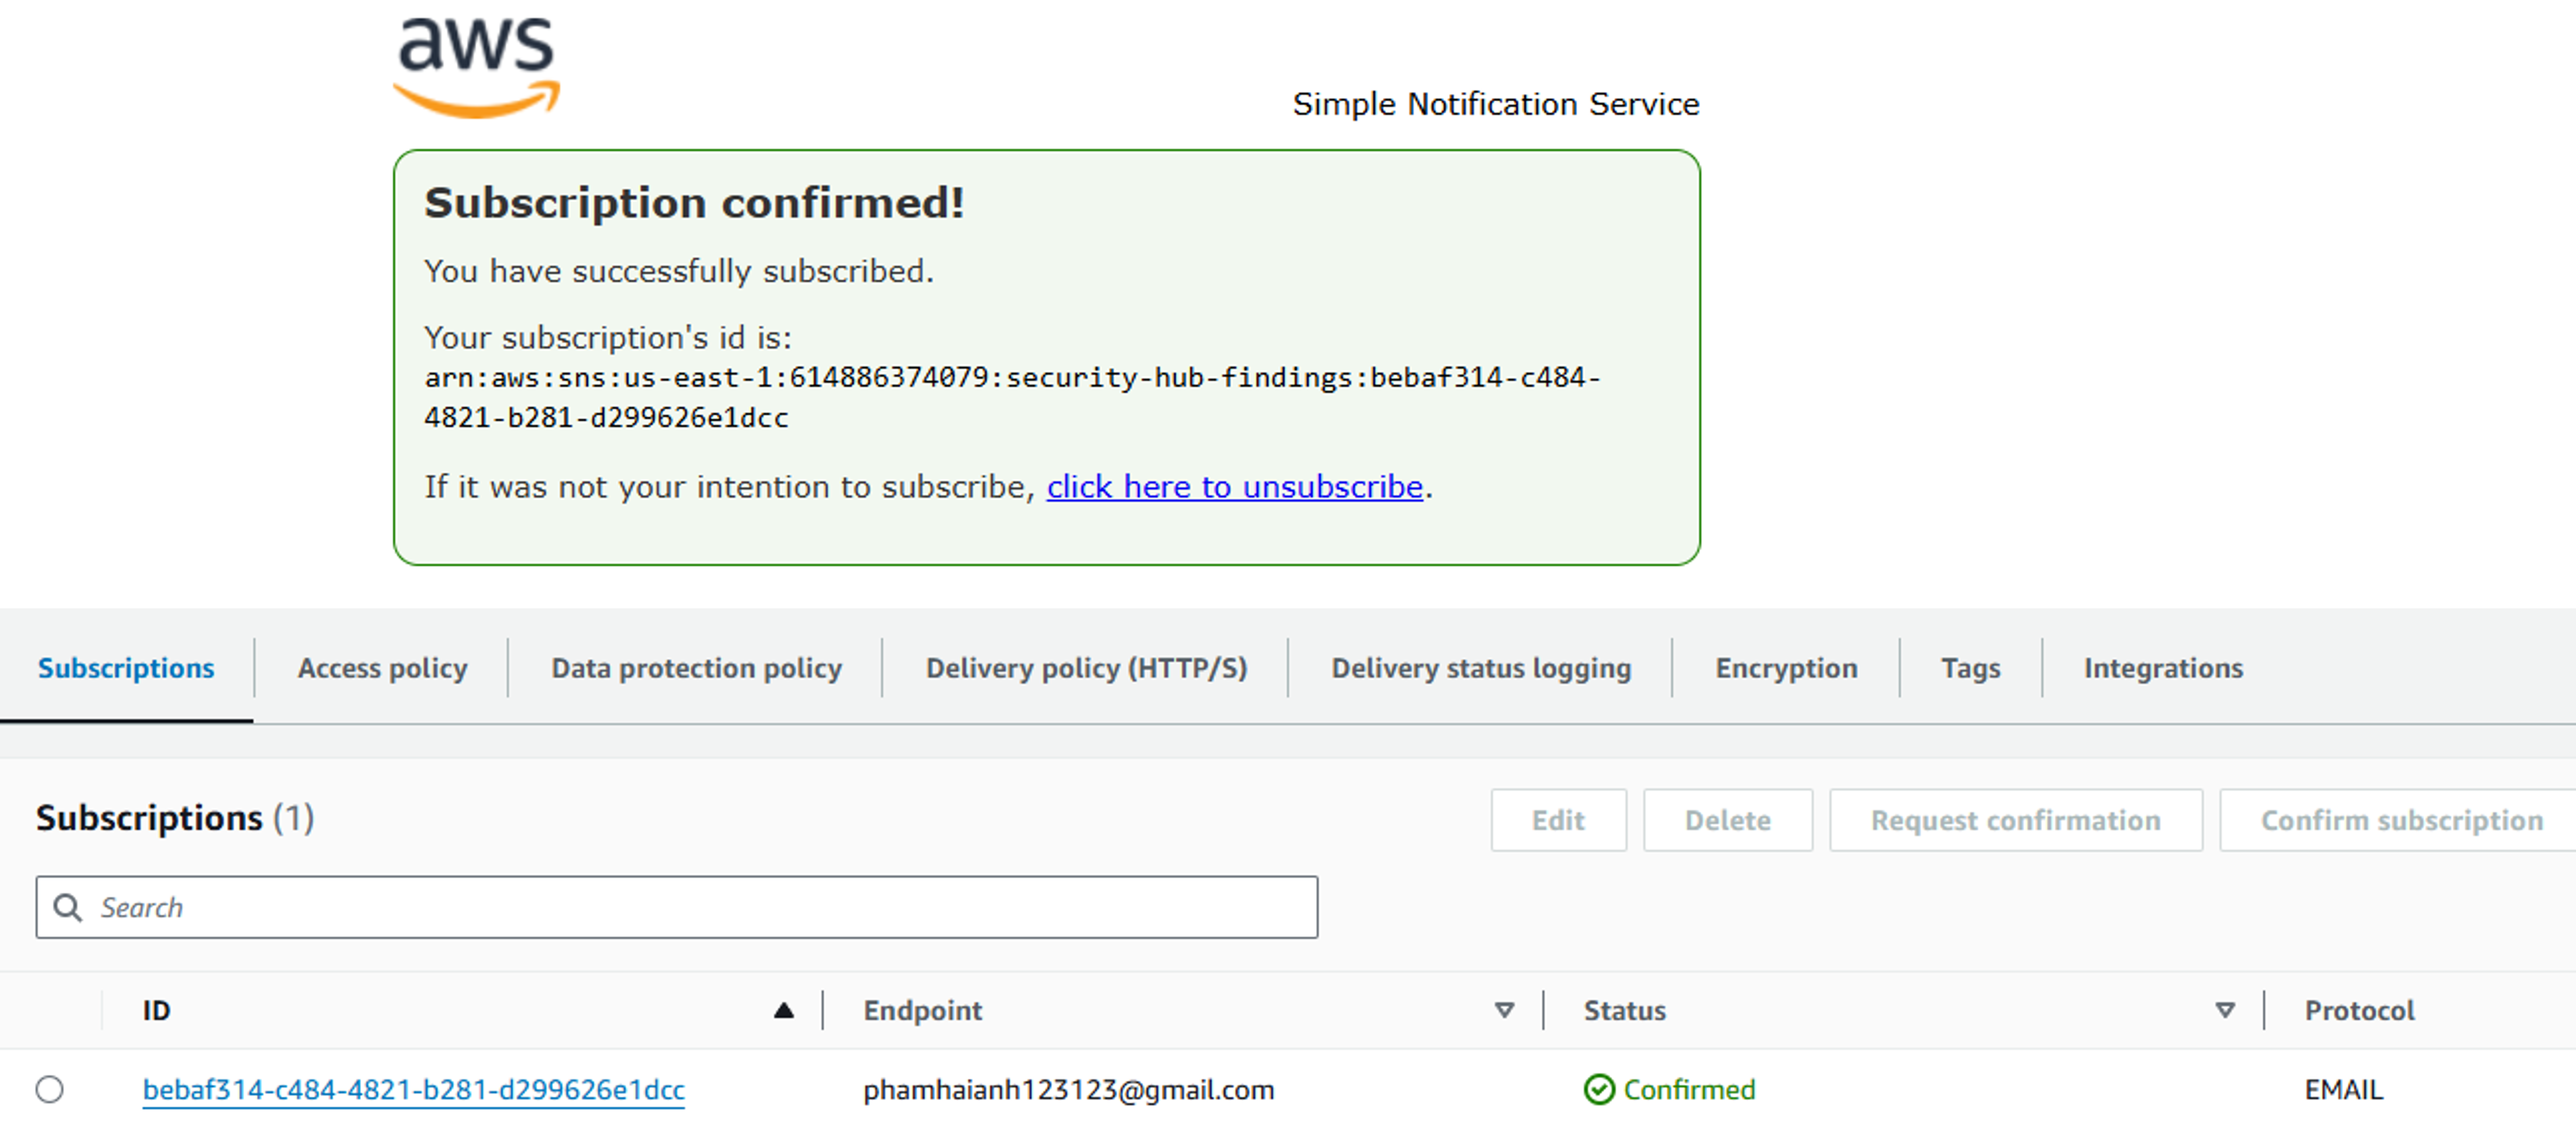
Task: Open the Integrations tab
Action: click(x=2163, y=668)
